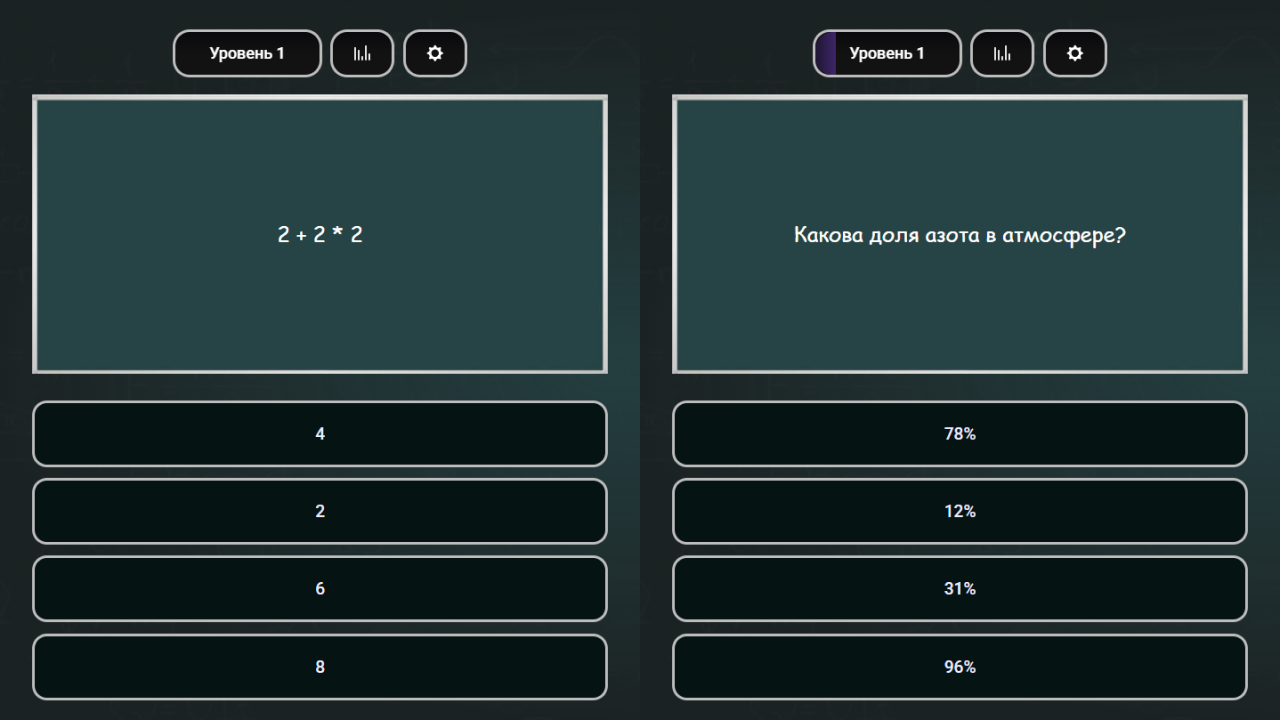Select the "12%" answer option

(960, 511)
